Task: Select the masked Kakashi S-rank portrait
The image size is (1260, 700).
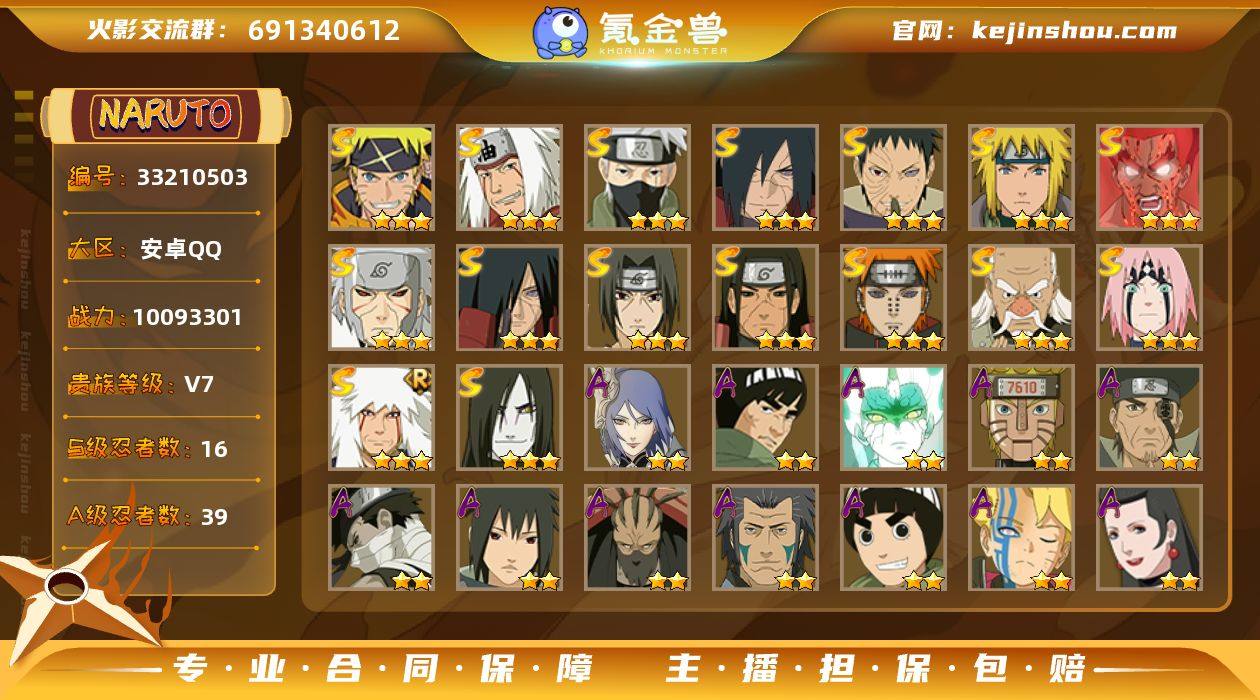Action: (x=637, y=178)
